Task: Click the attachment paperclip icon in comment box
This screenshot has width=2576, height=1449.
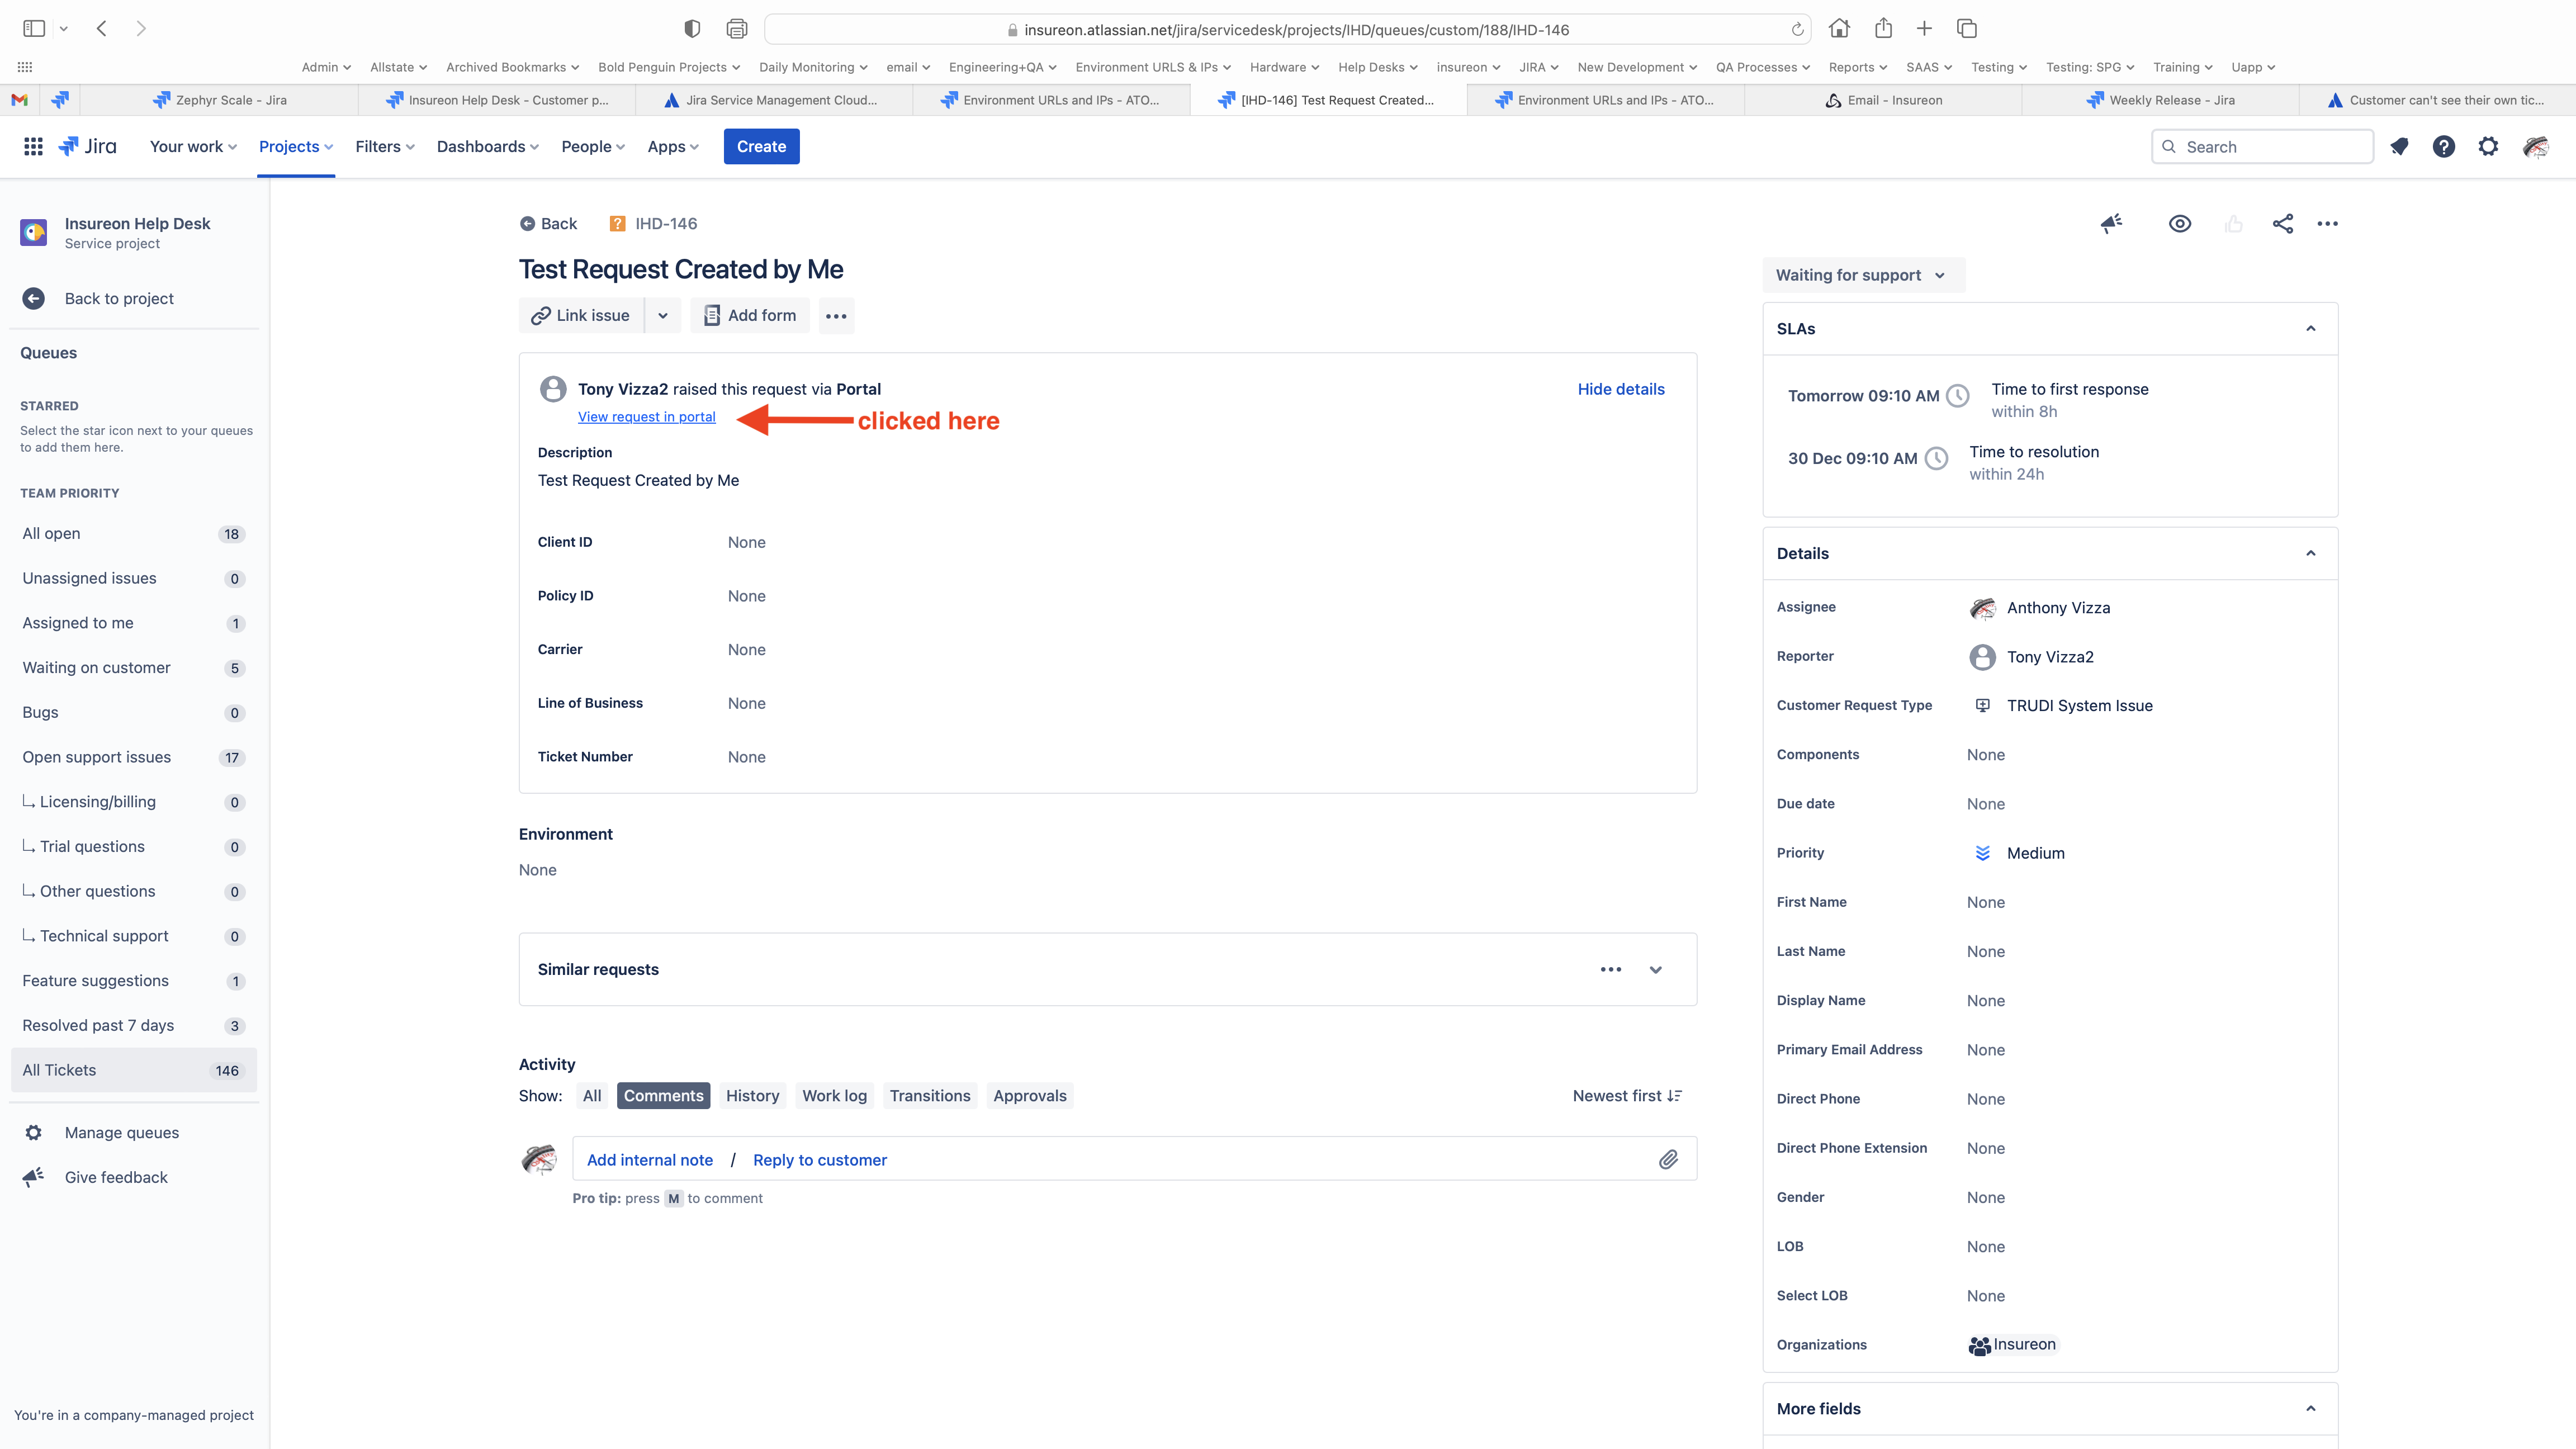Action: (1667, 1160)
